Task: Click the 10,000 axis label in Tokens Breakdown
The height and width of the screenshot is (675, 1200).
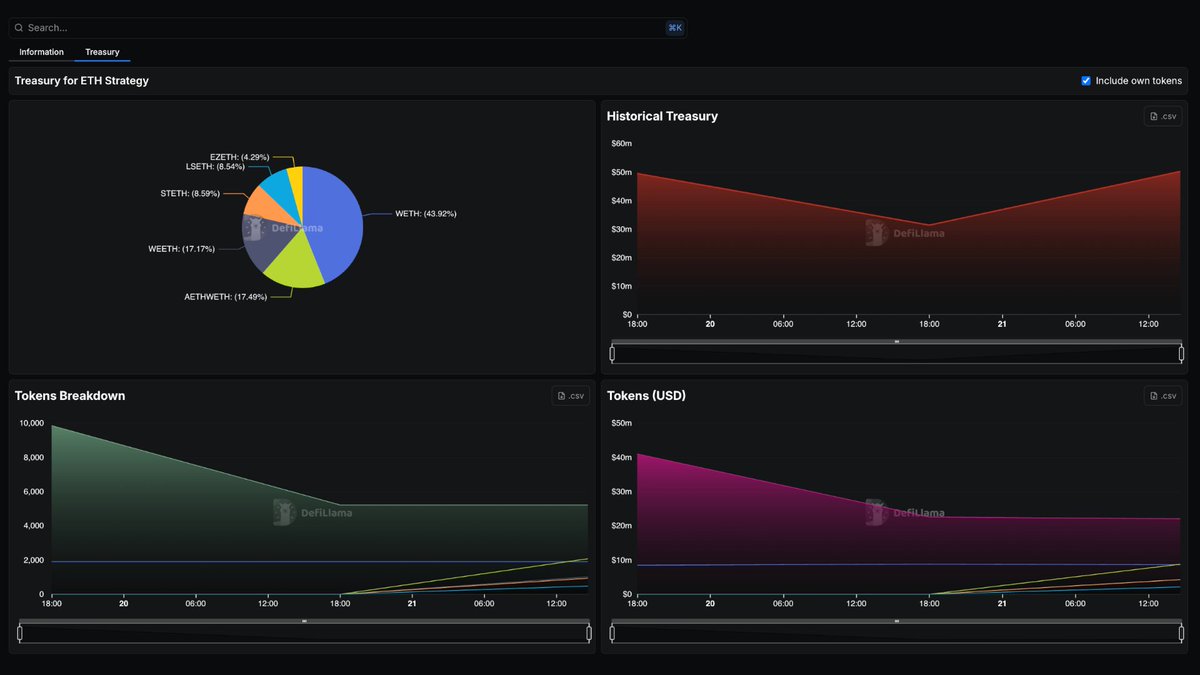Action: [x=32, y=424]
